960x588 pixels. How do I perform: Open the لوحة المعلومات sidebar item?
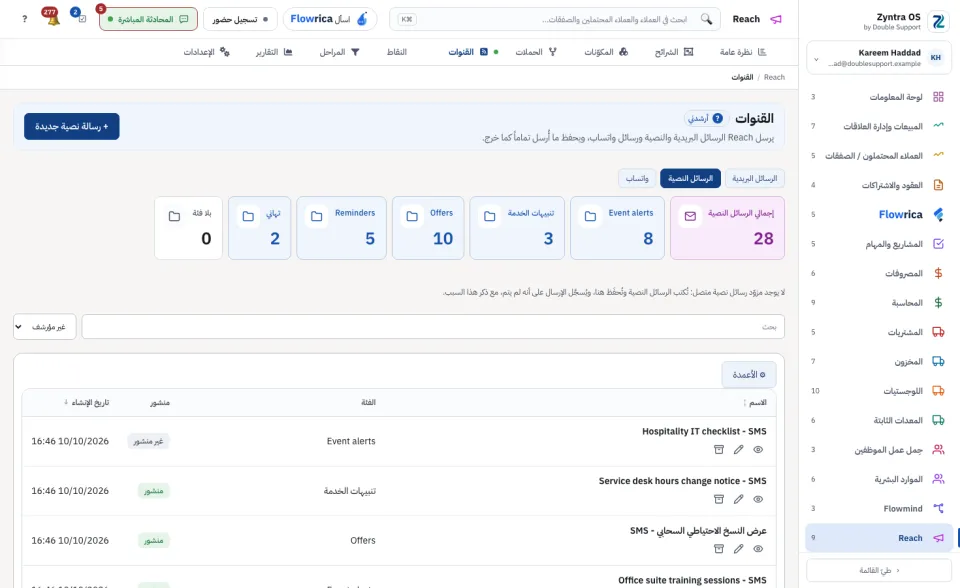pyautogui.click(x=878, y=97)
